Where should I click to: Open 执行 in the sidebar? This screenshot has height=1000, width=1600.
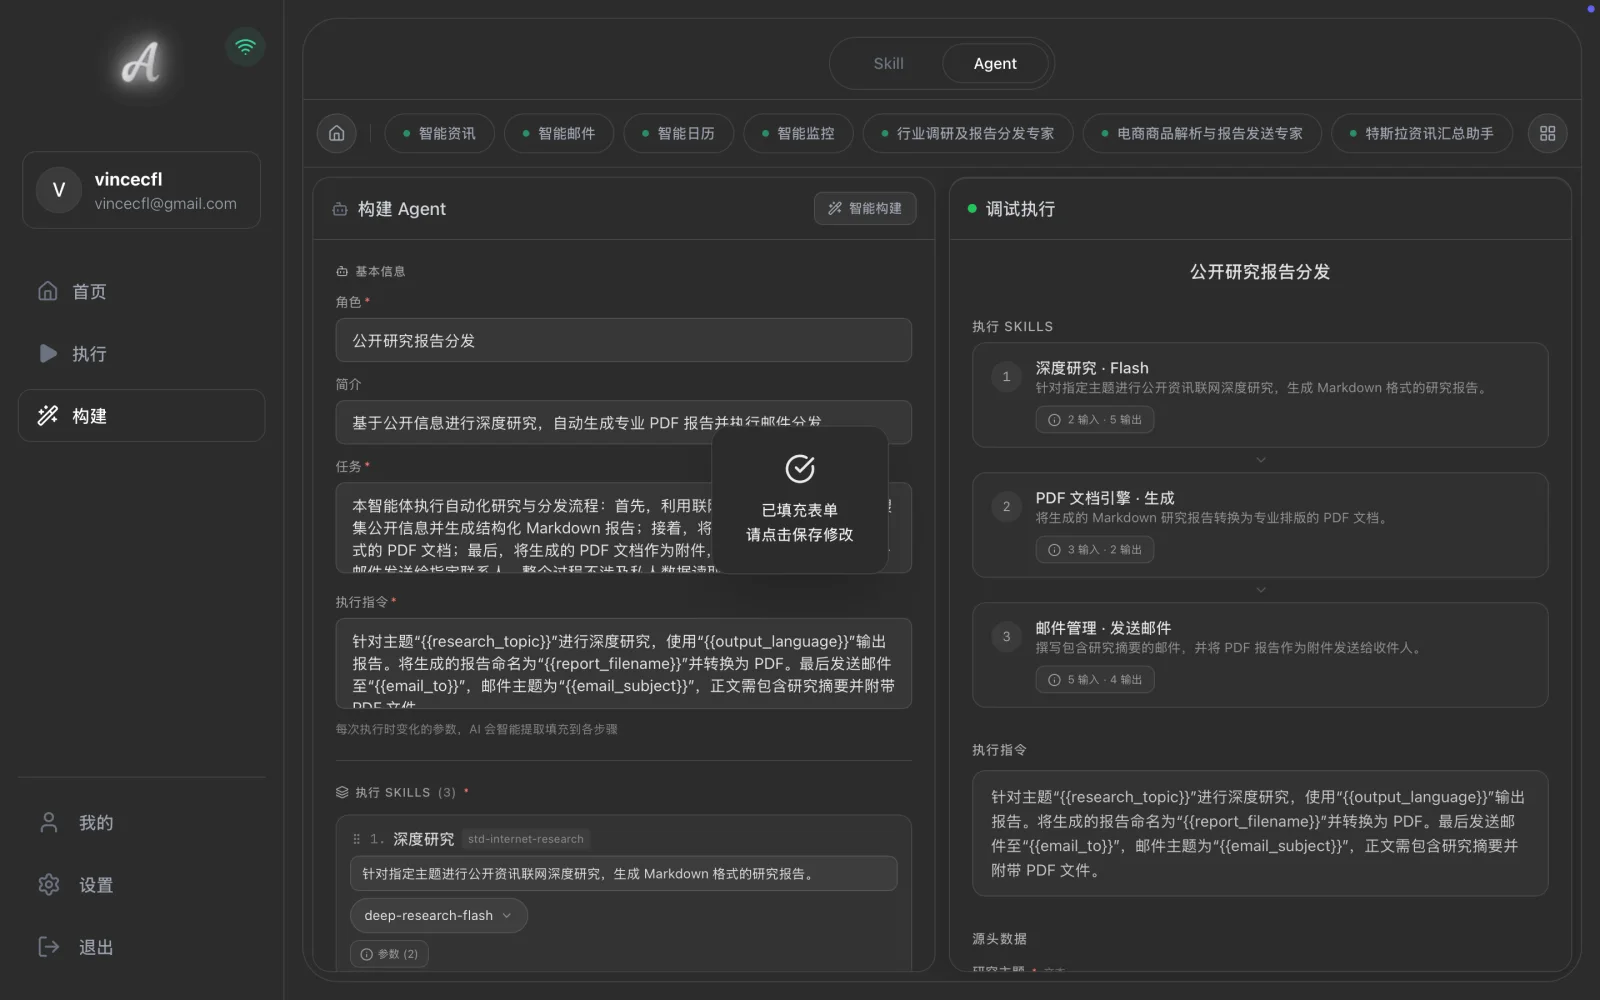(x=141, y=353)
